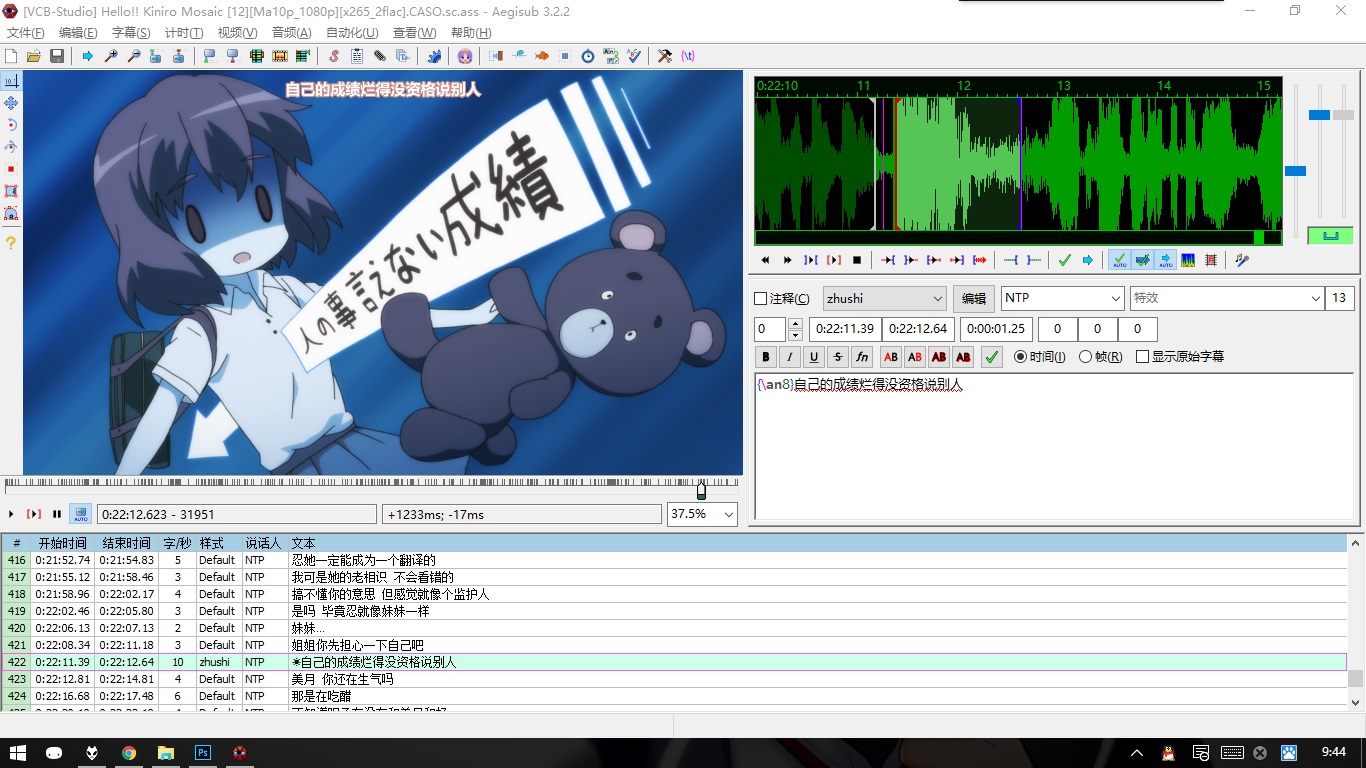Go to the previous line audio button
The image size is (1366, 768).
(x=765, y=260)
